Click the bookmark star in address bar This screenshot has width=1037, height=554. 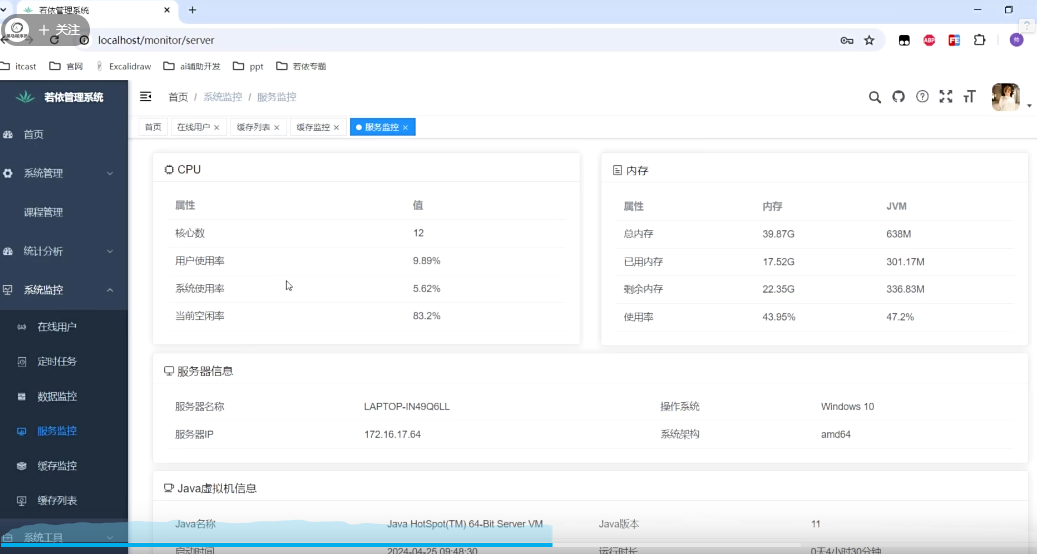(869, 40)
